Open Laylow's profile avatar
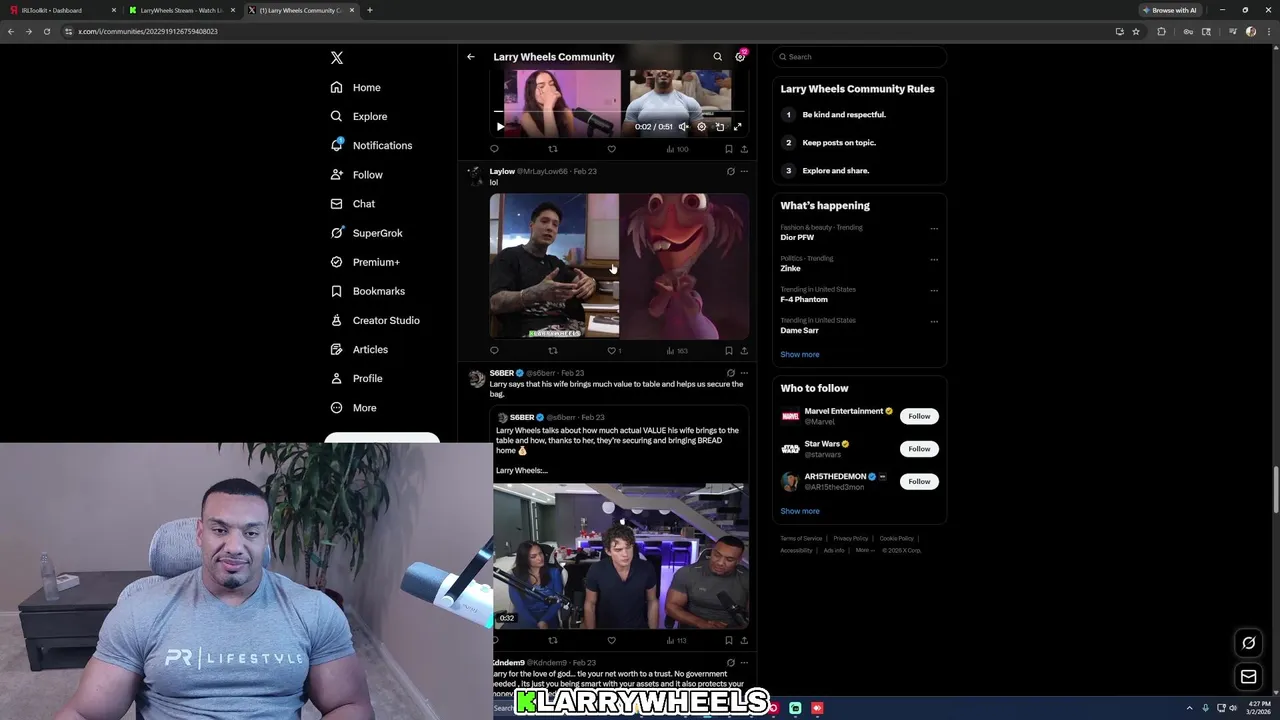Viewport: 1280px width, 720px height. coord(476,175)
